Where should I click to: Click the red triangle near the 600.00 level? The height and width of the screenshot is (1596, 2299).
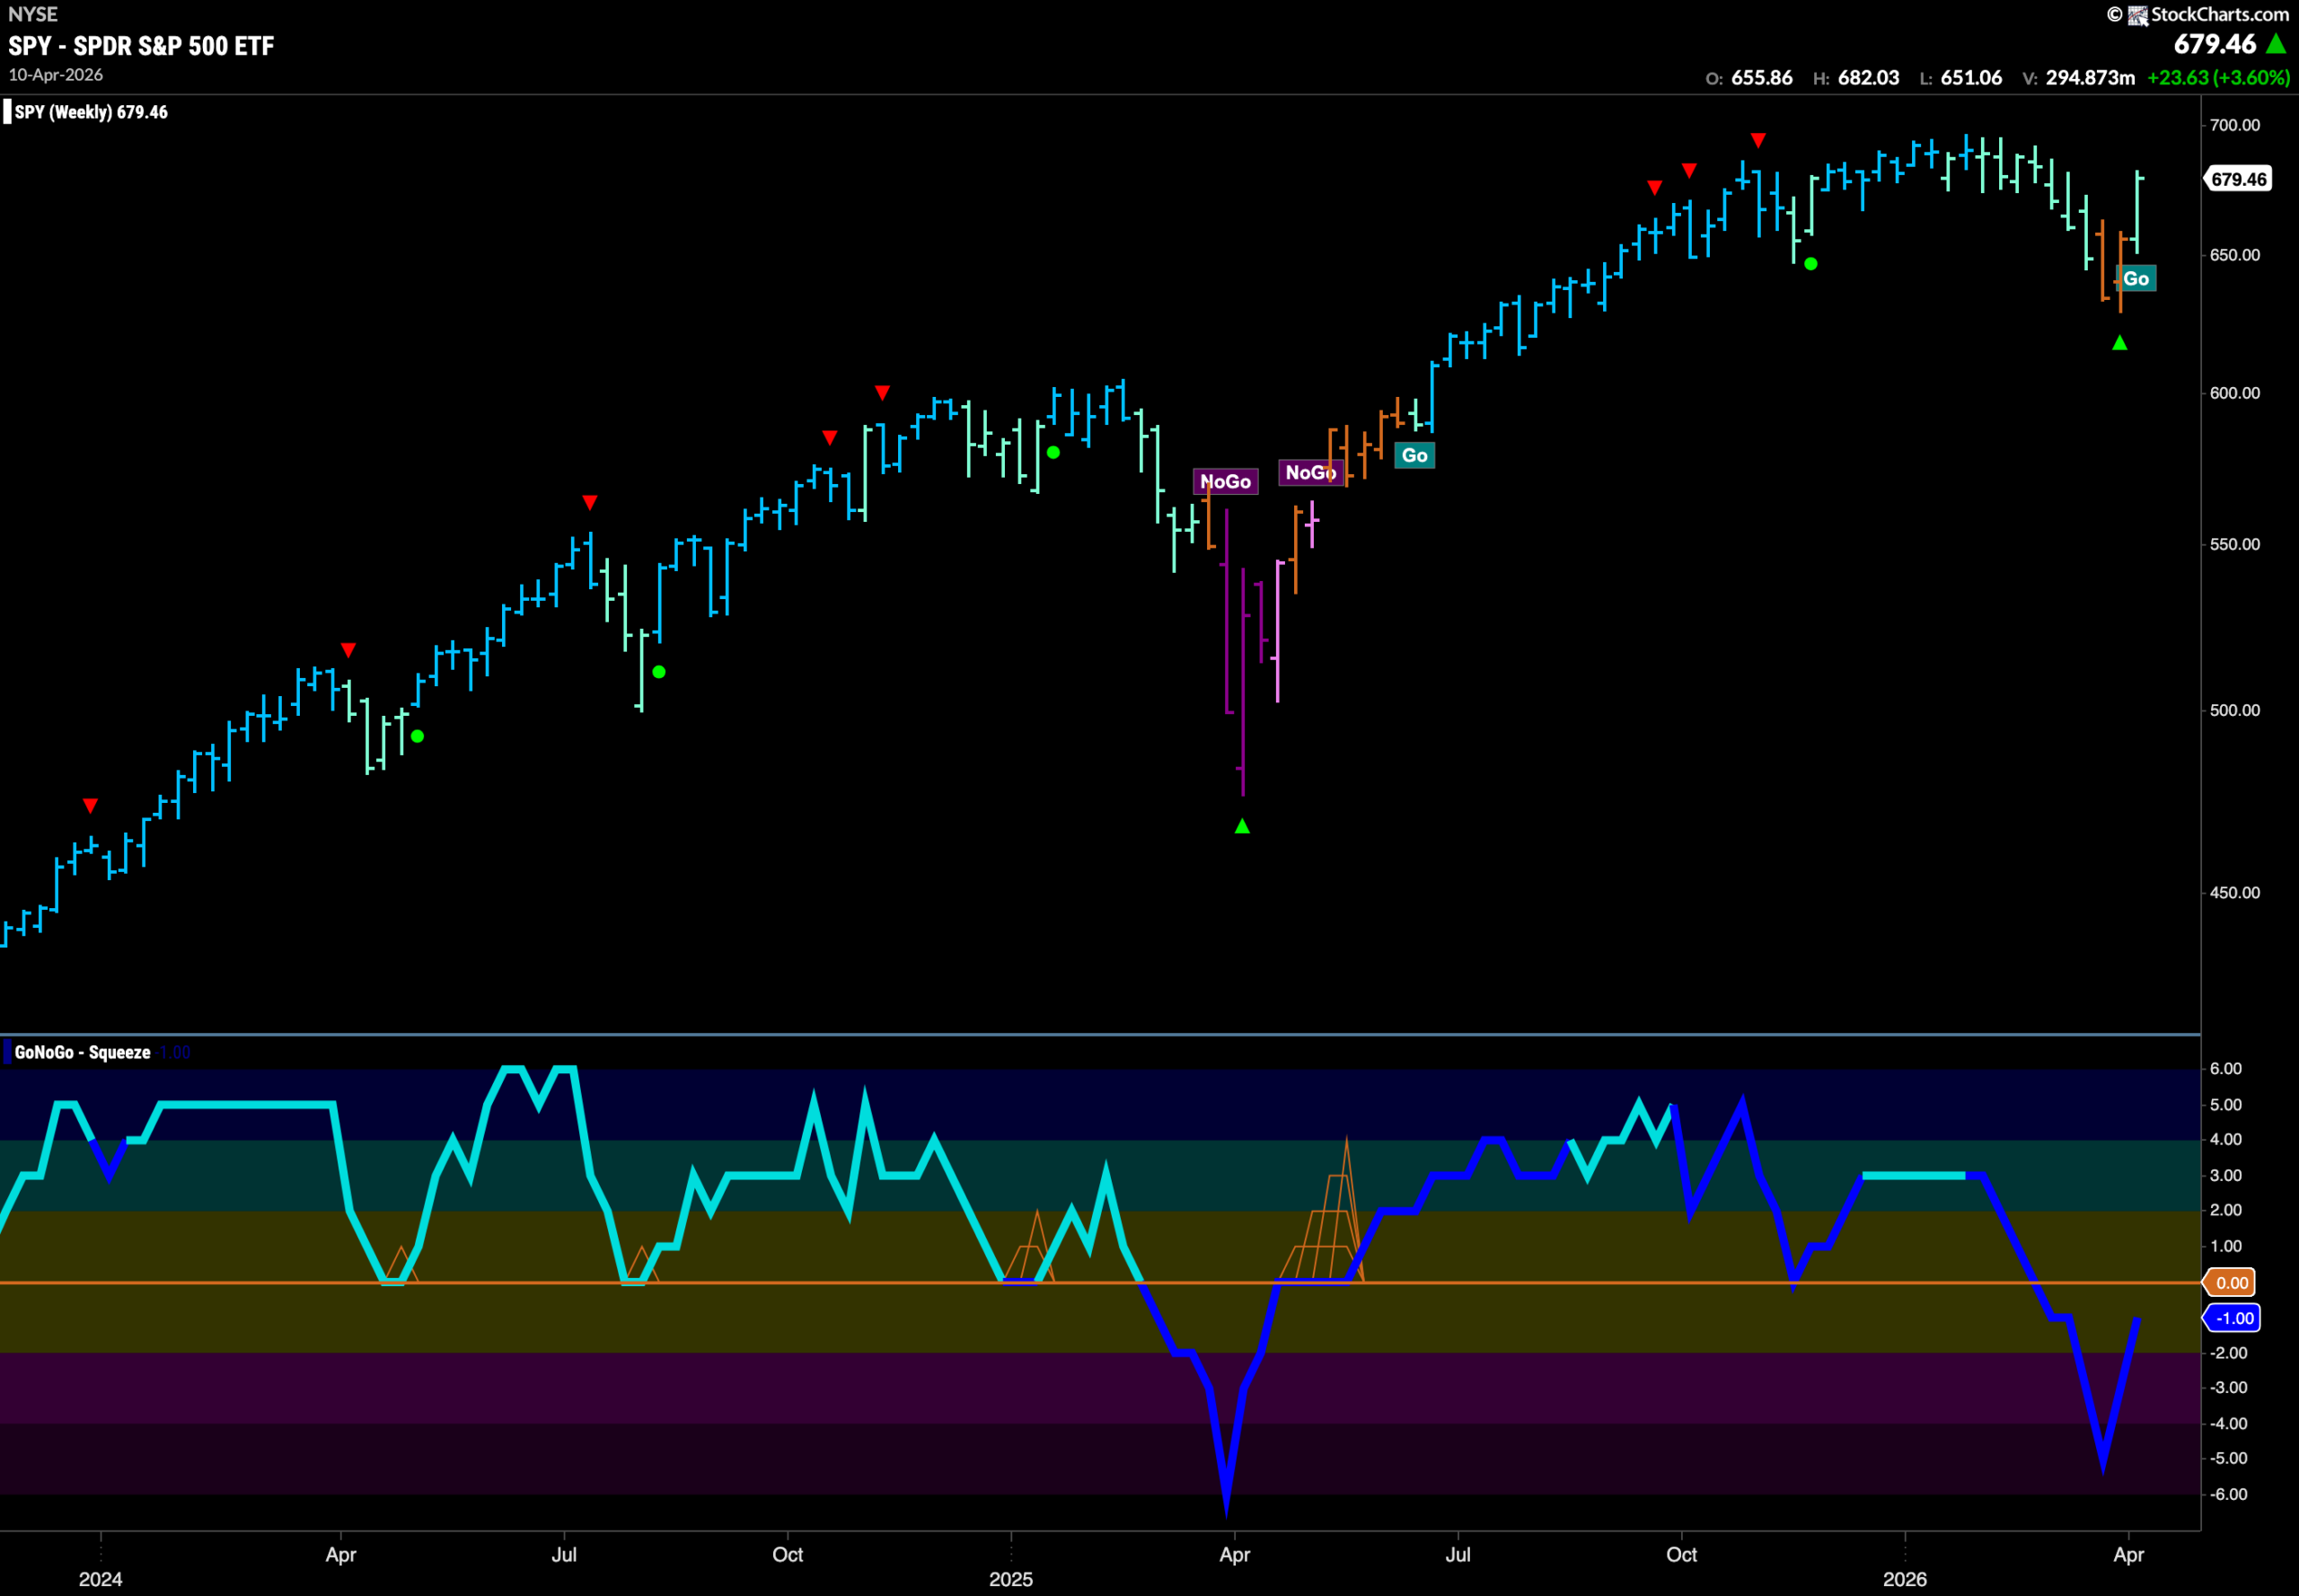click(882, 392)
